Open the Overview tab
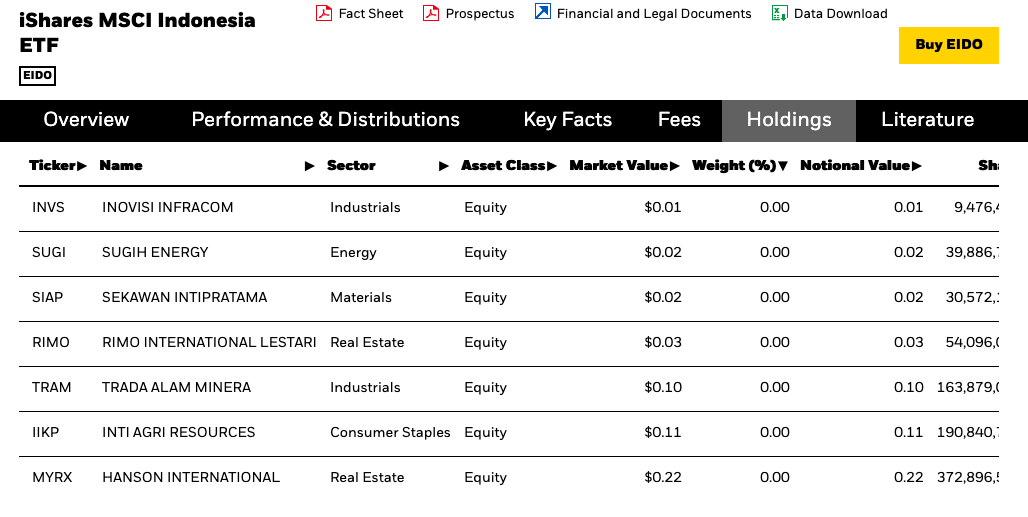 (86, 120)
